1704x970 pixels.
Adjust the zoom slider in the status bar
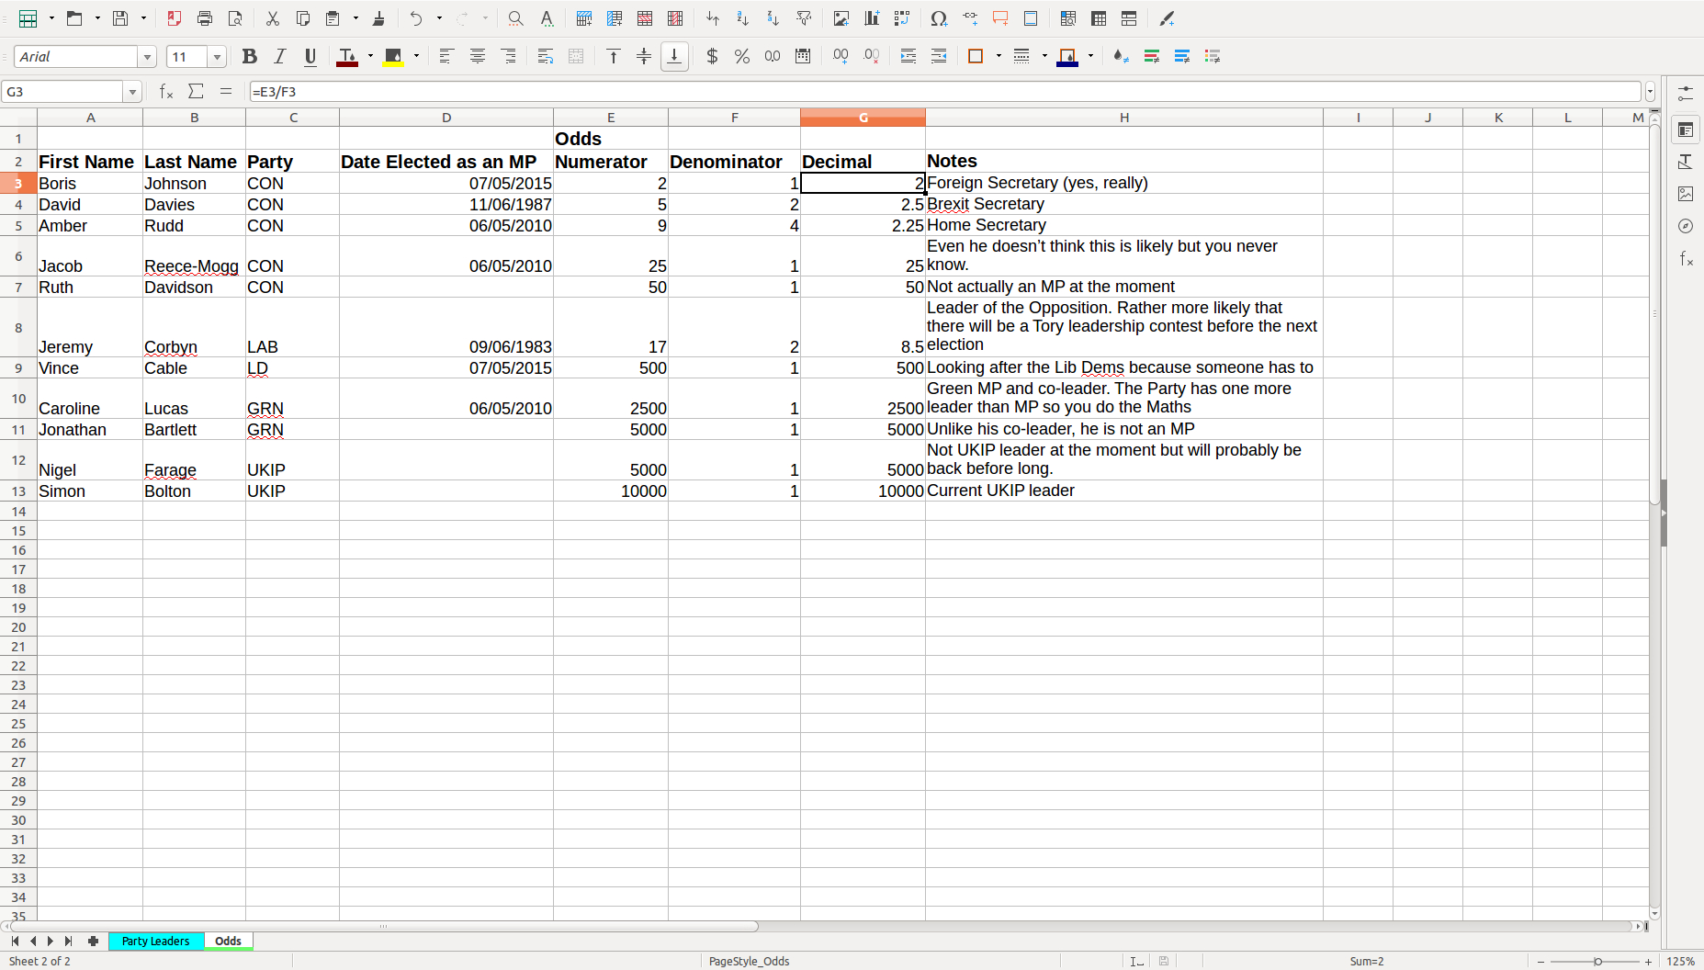(x=1600, y=961)
